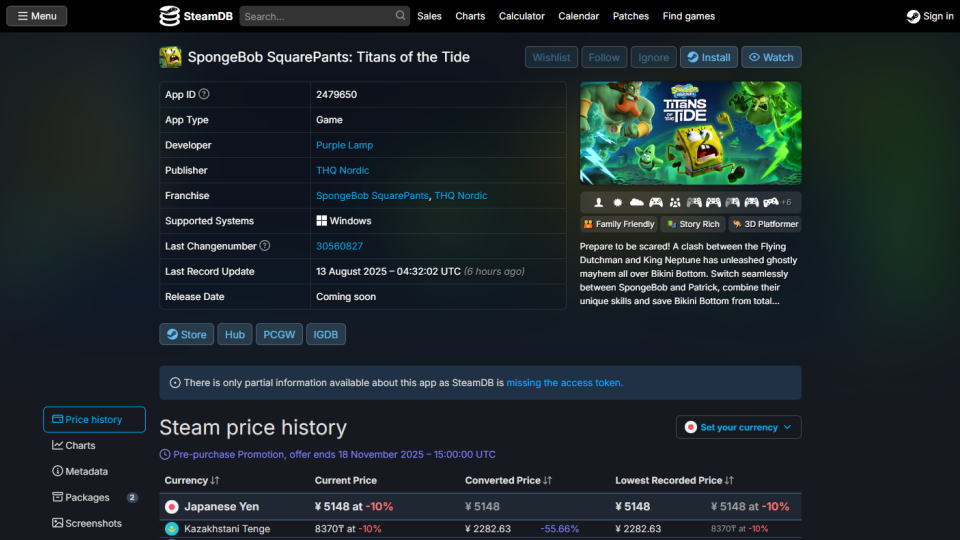This screenshot has width=960, height=540.
Task: Open the PCGW wiki button
Action: (x=279, y=334)
